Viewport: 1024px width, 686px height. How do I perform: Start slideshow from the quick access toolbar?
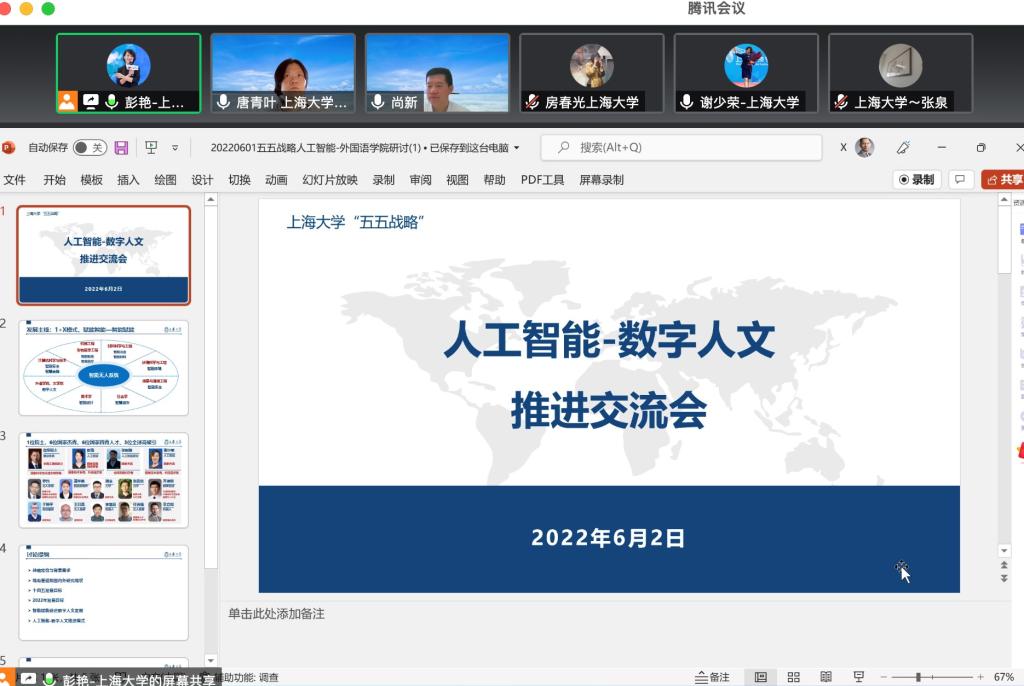tap(151, 148)
